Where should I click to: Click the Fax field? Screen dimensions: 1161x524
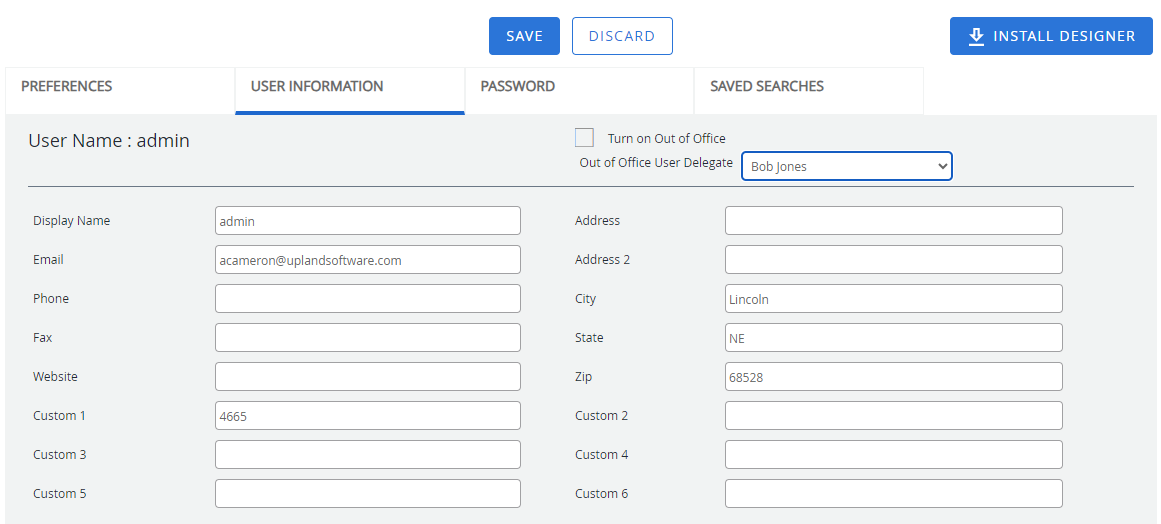[x=367, y=338]
